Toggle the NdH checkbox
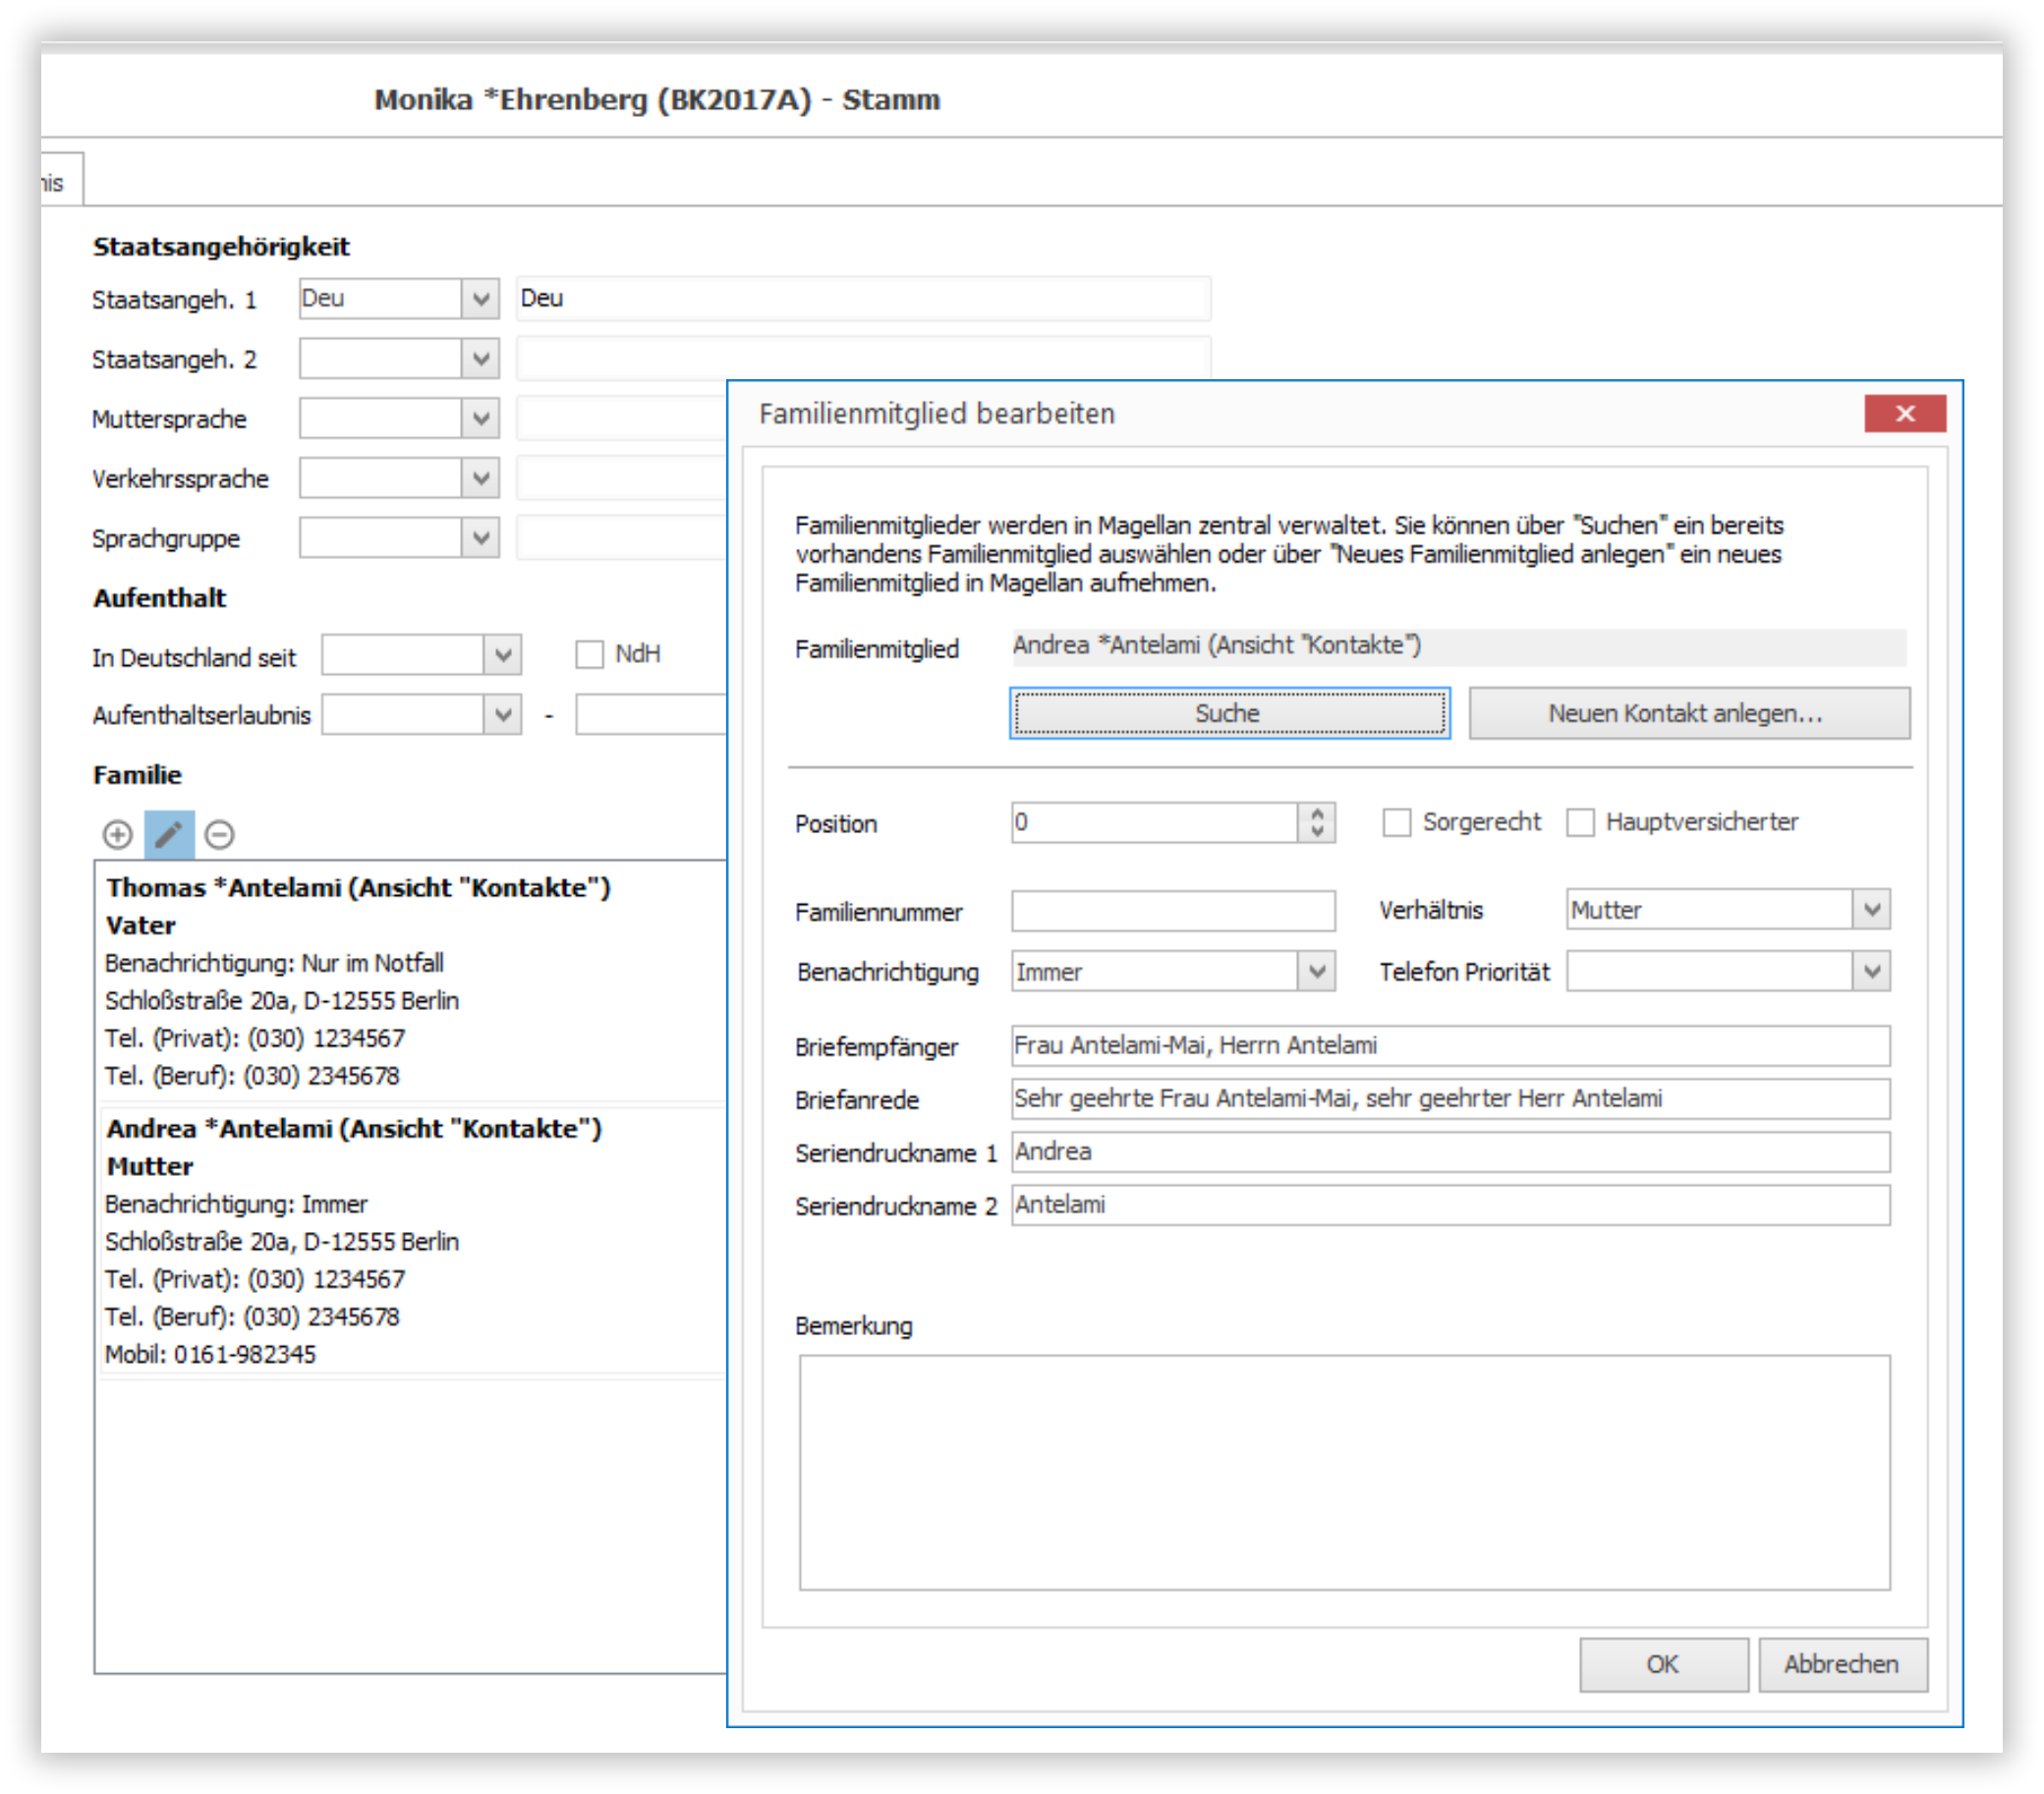The width and height of the screenshot is (2044, 1794). tap(589, 655)
